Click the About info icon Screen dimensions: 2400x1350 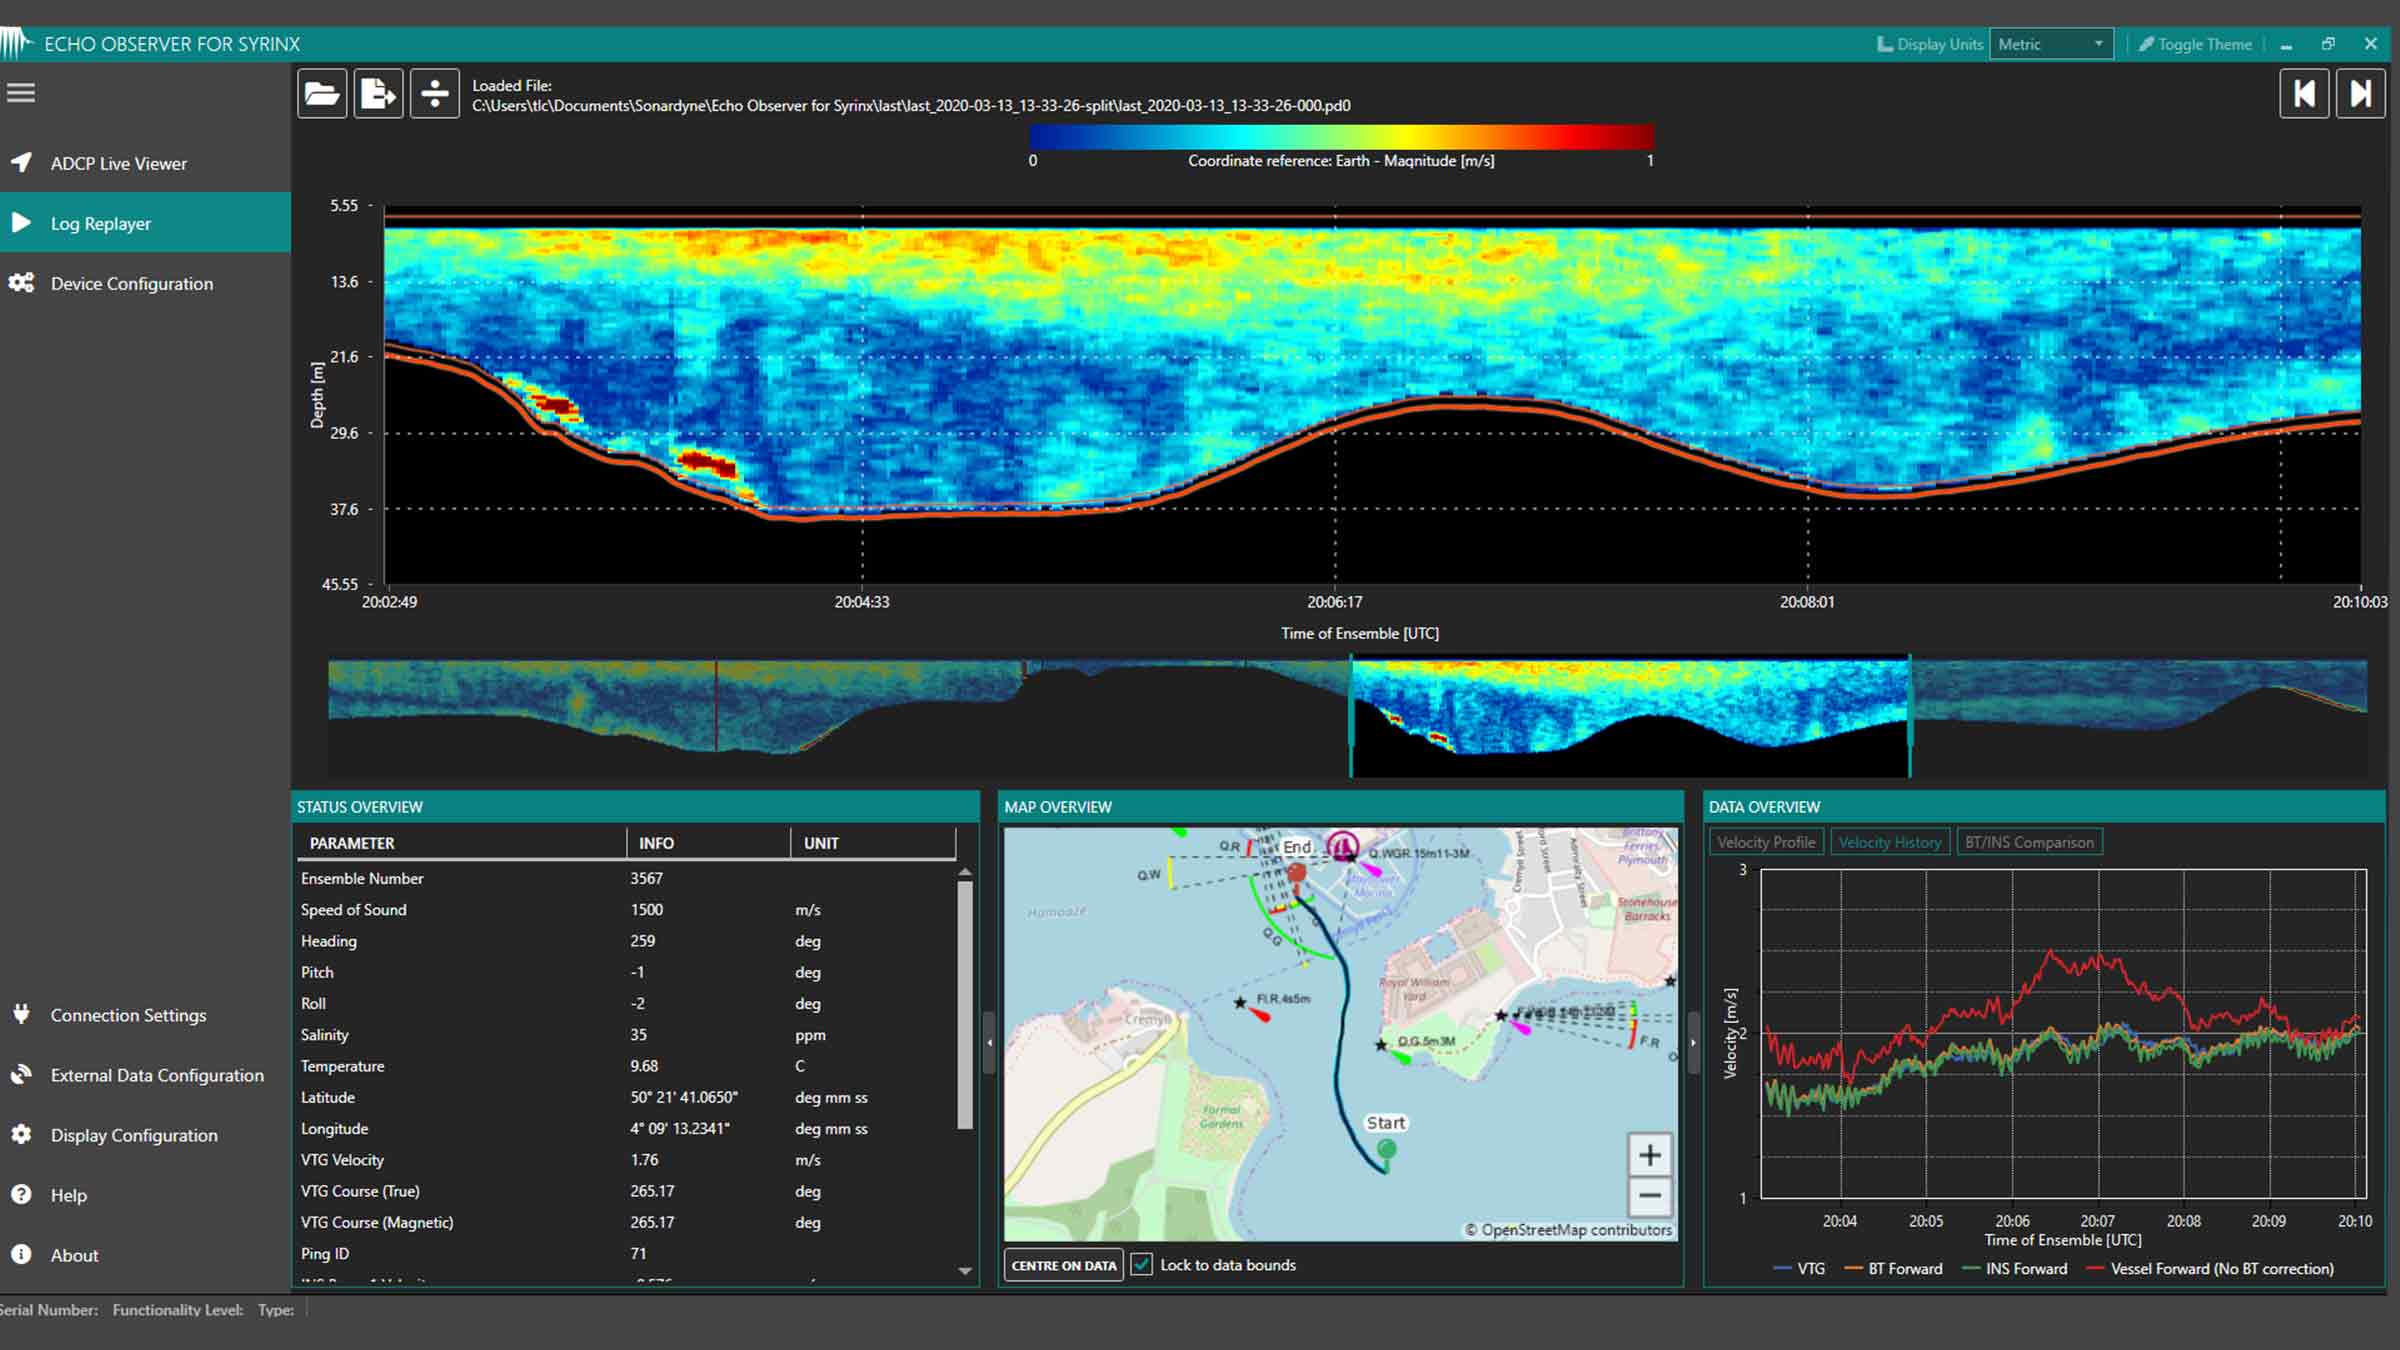pos(21,1254)
